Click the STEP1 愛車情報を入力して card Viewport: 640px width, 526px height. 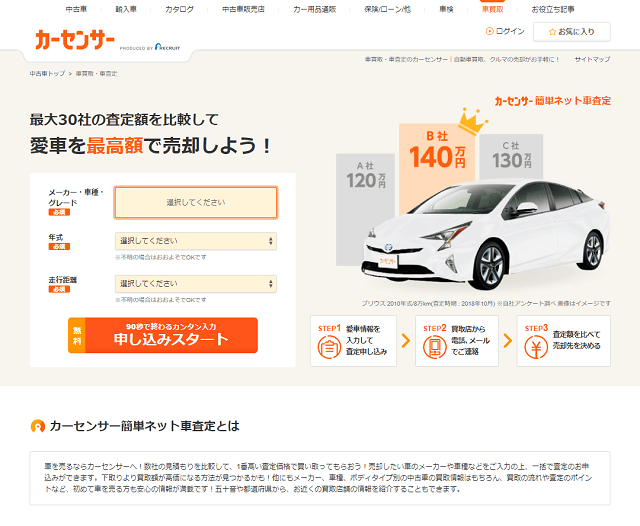click(x=353, y=341)
